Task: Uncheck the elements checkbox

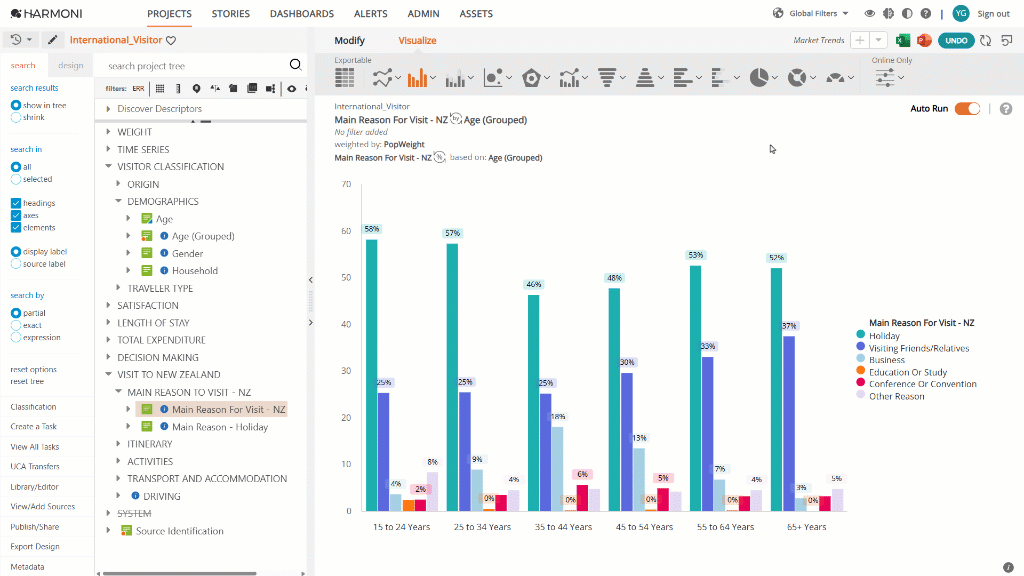Action: click(16, 228)
